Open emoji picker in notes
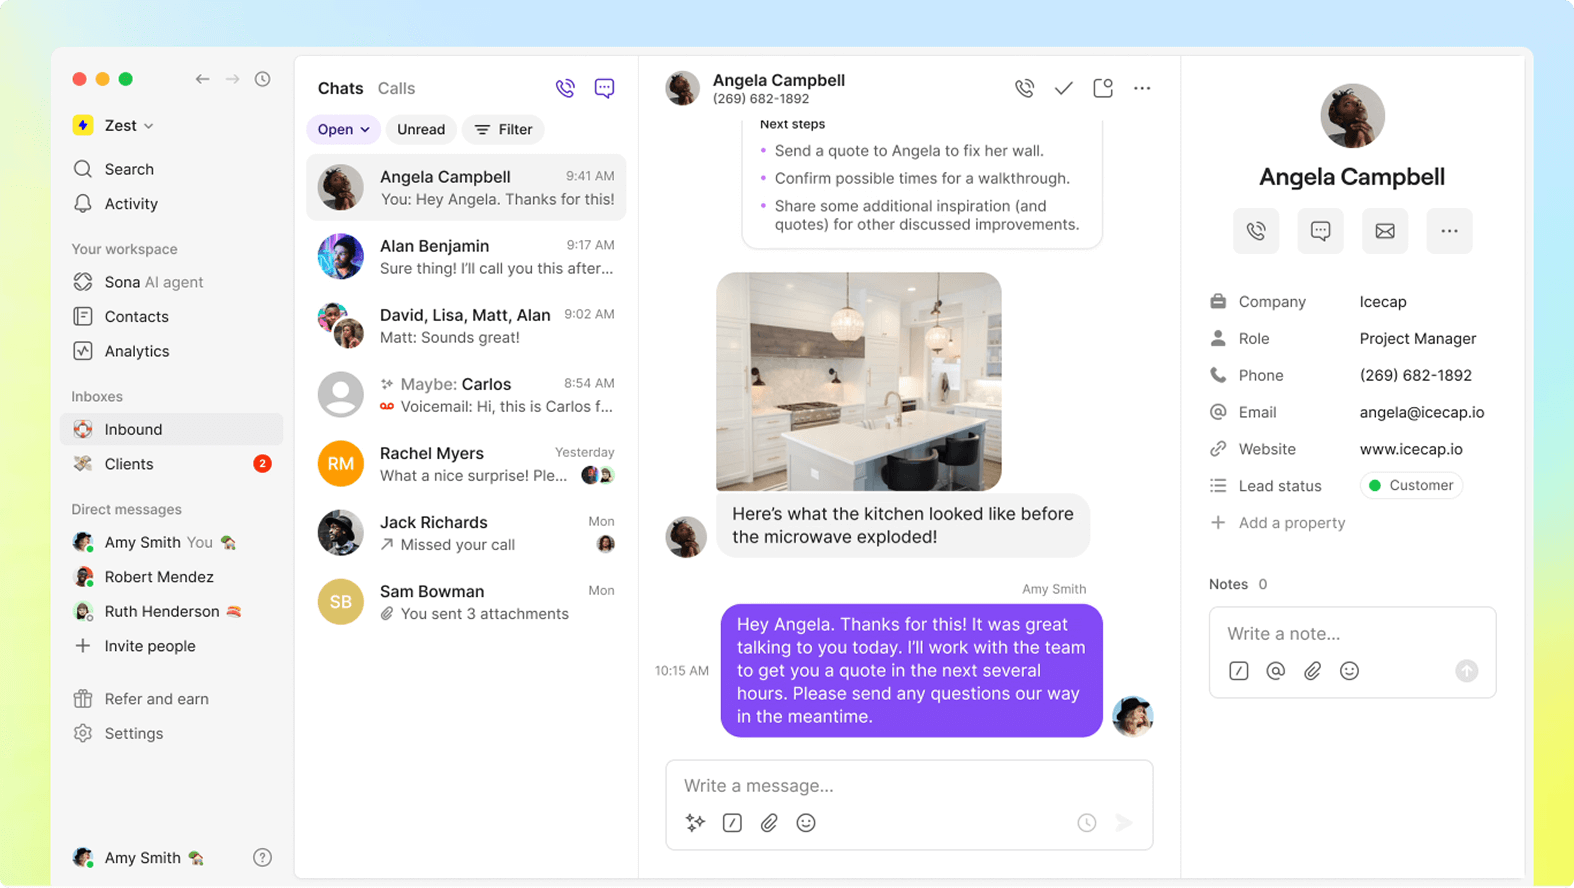This screenshot has width=1574, height=888. click(1349, 671)
